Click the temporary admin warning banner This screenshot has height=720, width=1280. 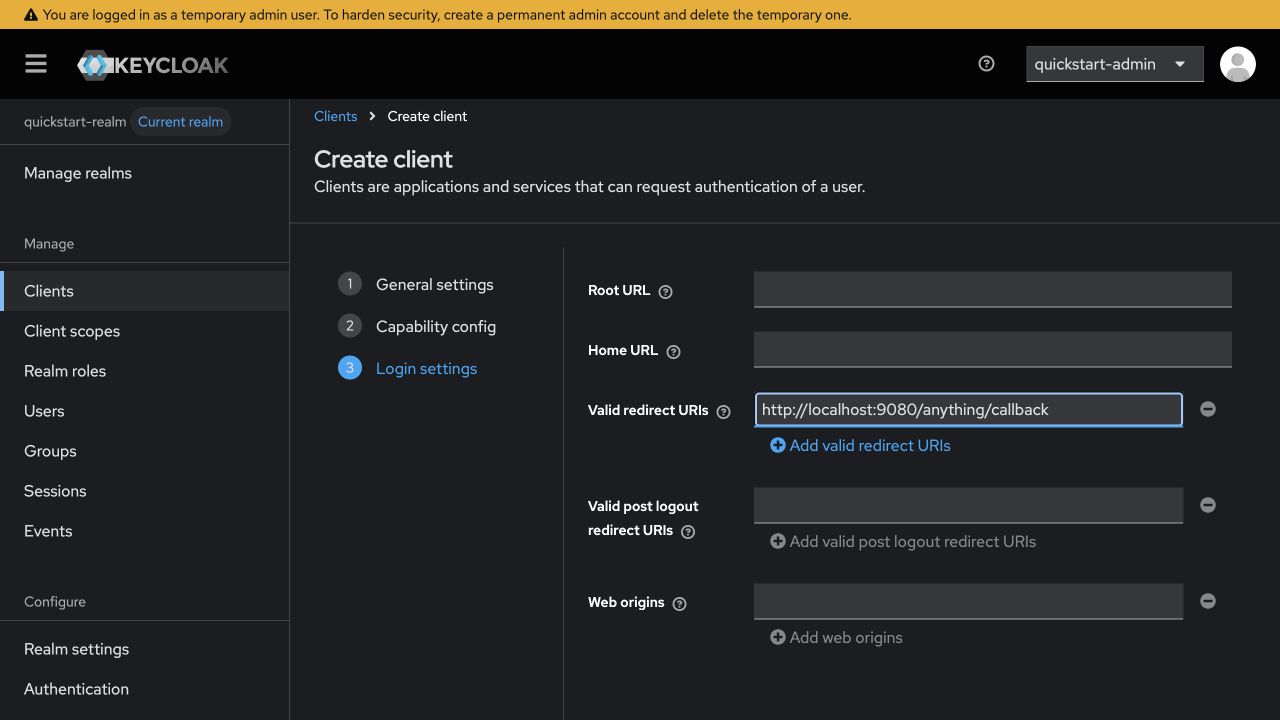click(640, 14)
